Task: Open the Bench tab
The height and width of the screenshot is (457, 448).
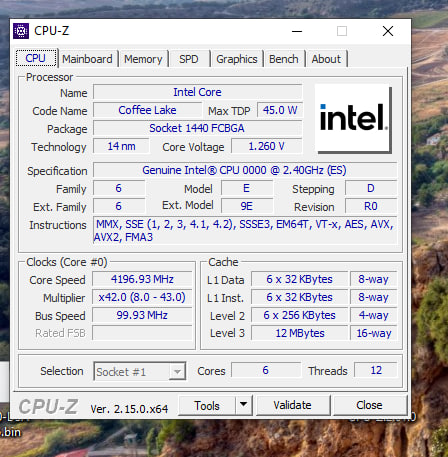Action: 284,59
